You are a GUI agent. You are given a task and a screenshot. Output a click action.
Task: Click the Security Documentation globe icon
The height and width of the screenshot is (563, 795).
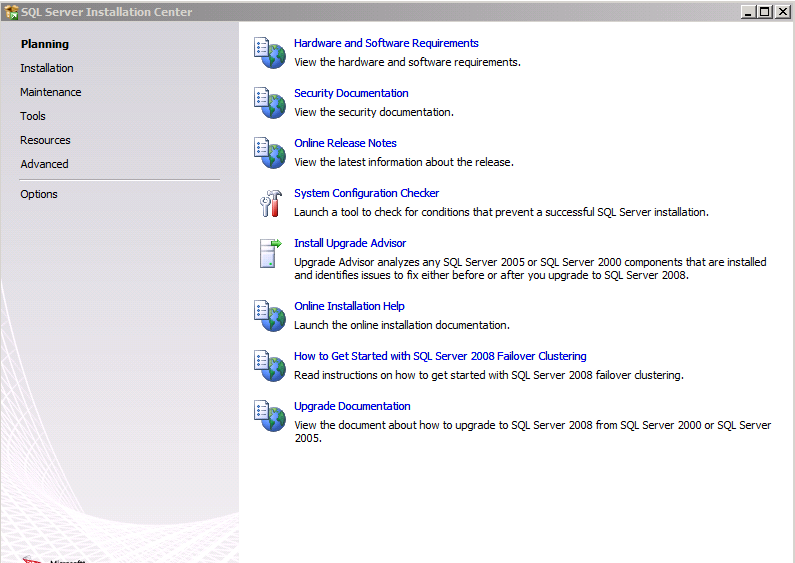point(270,103)
